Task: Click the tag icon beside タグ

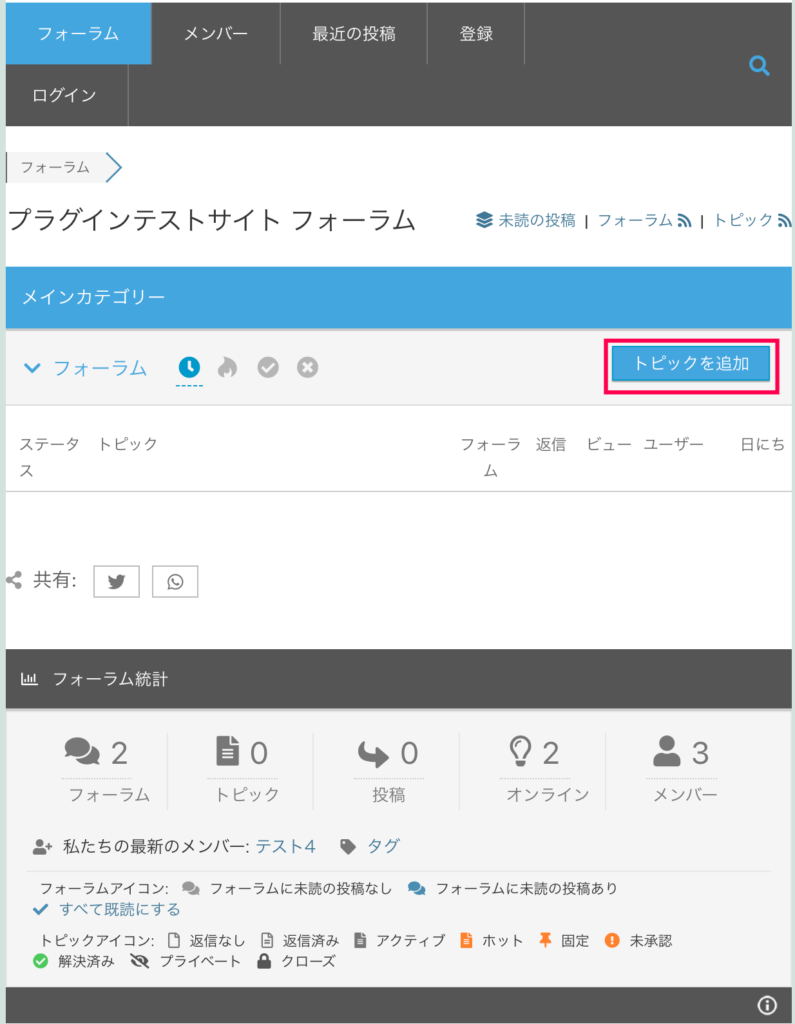Action: (x=348, y=847)
